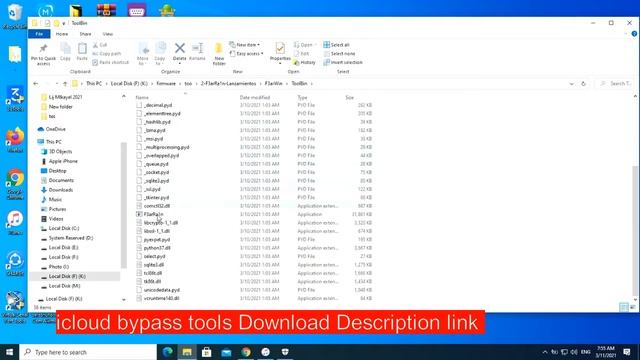The height and width of the screenshot is (360, 640).
Task: Select the unicodedata.pyd file
Action: click(x=162, y=290)
